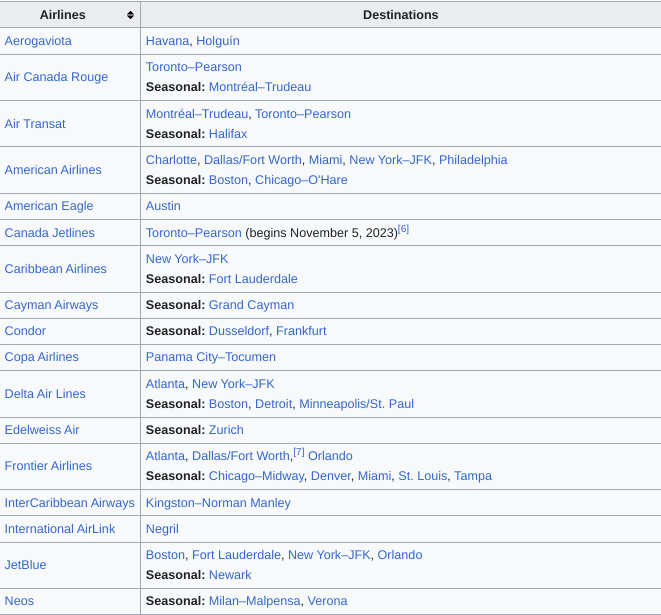Image resolution: width=661 pixels, height=615 pixels.
Task: Open the Holguín destination link
Action: 218,41
